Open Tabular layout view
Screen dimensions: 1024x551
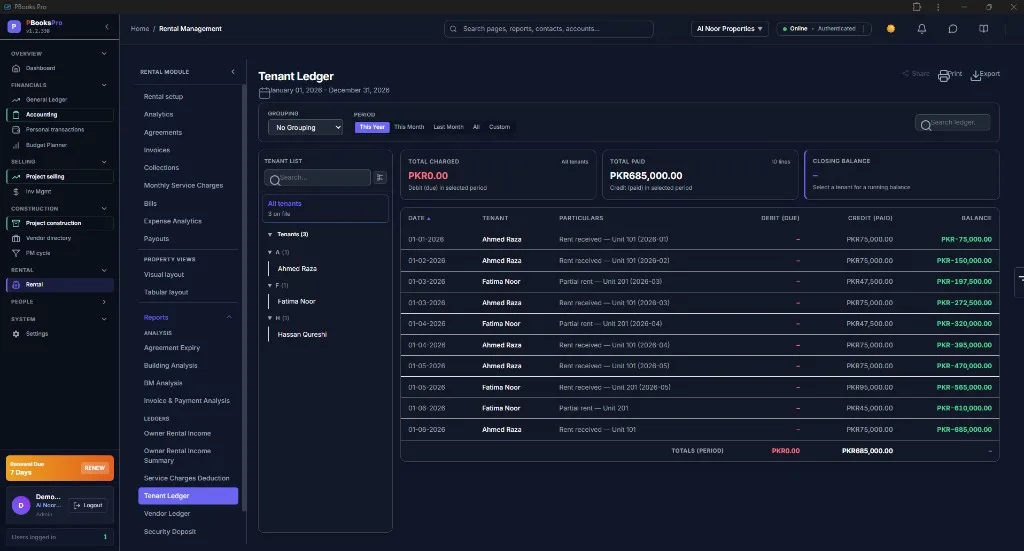(166, 292)
